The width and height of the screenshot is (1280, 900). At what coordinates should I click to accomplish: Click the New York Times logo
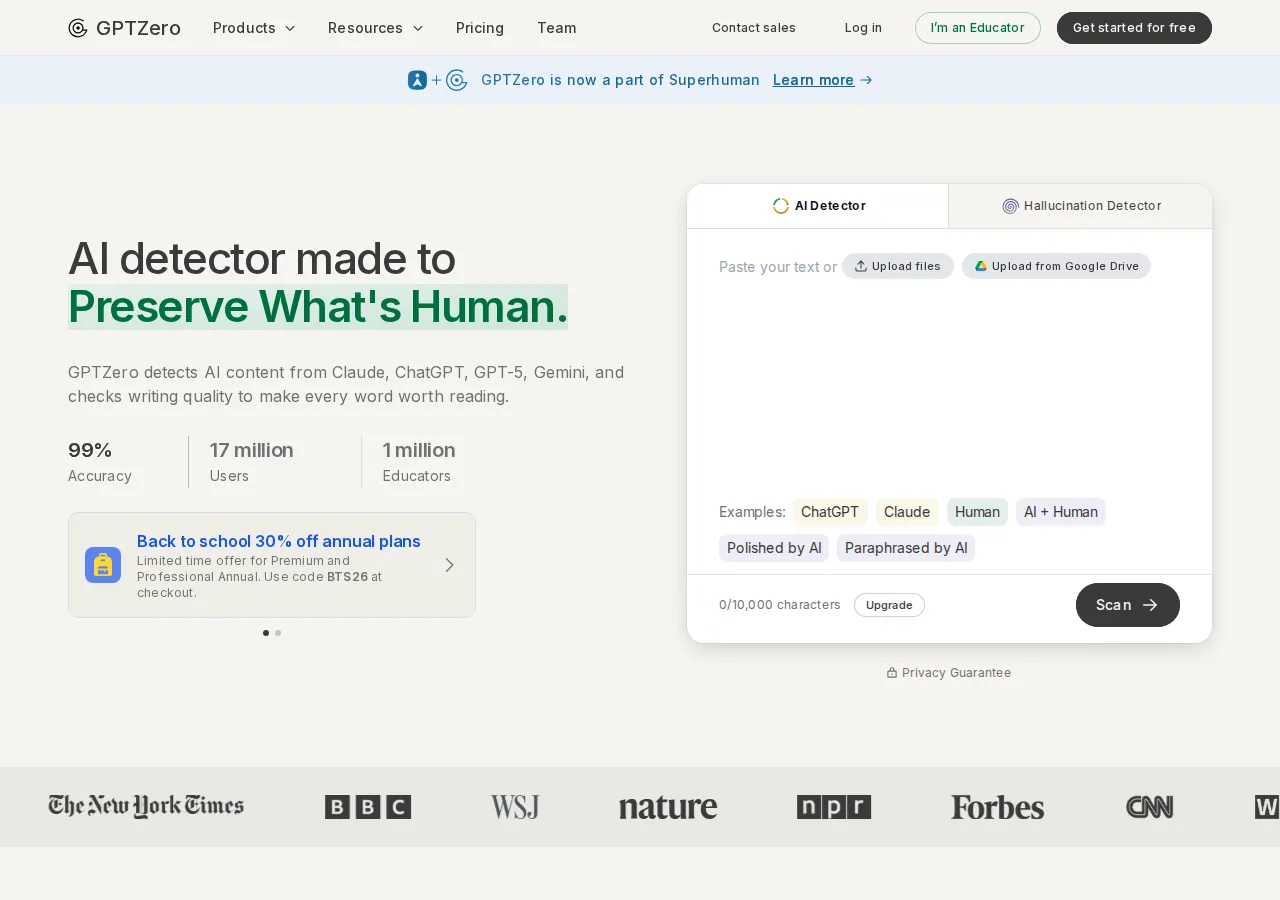(146, 806)
